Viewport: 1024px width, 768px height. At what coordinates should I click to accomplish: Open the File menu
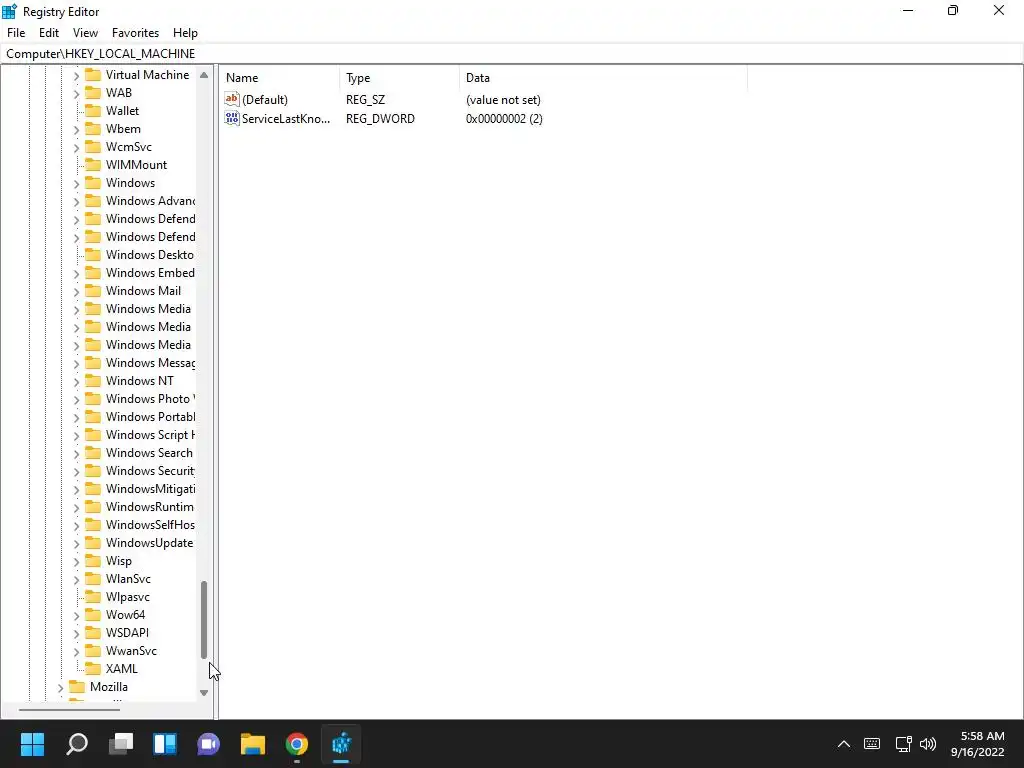click(x=16, y=33)
